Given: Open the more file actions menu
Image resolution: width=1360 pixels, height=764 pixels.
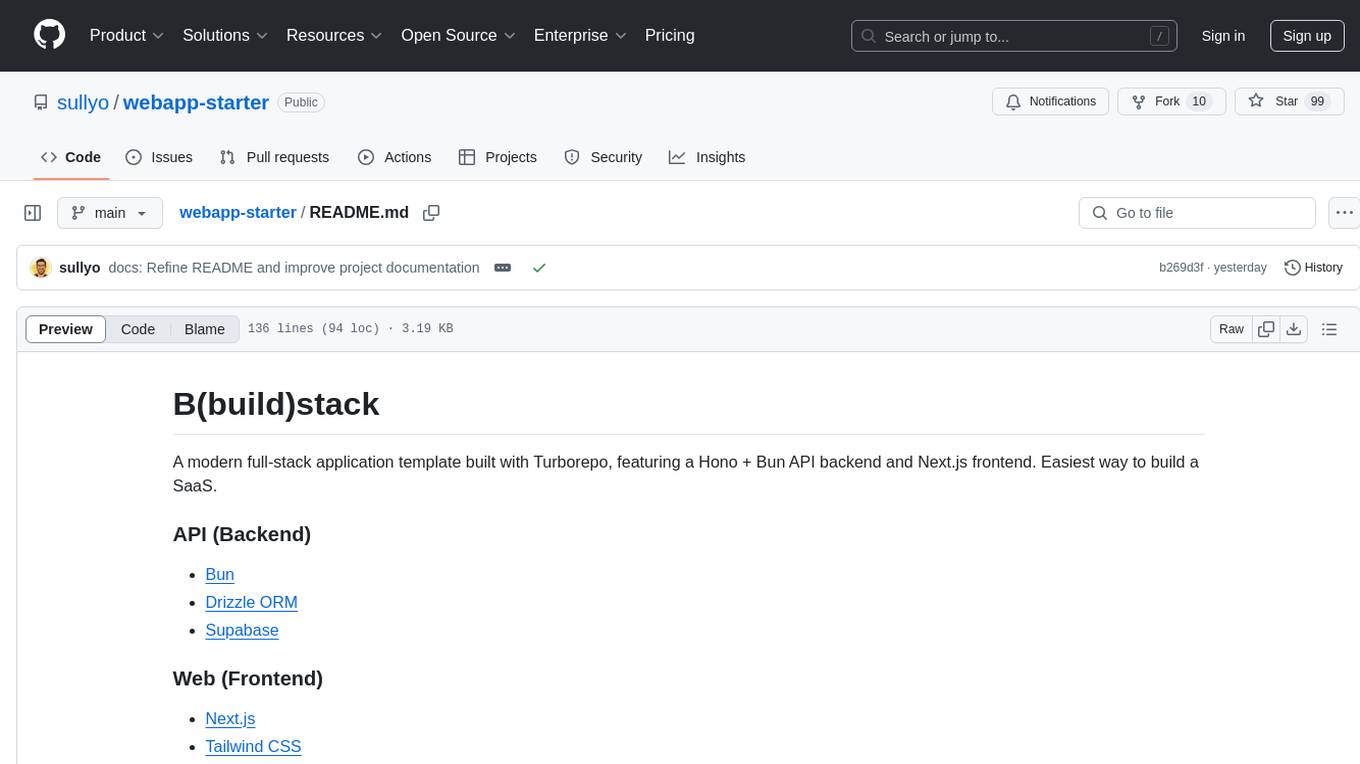Looking at the screenshot, I should point(1344,213).
